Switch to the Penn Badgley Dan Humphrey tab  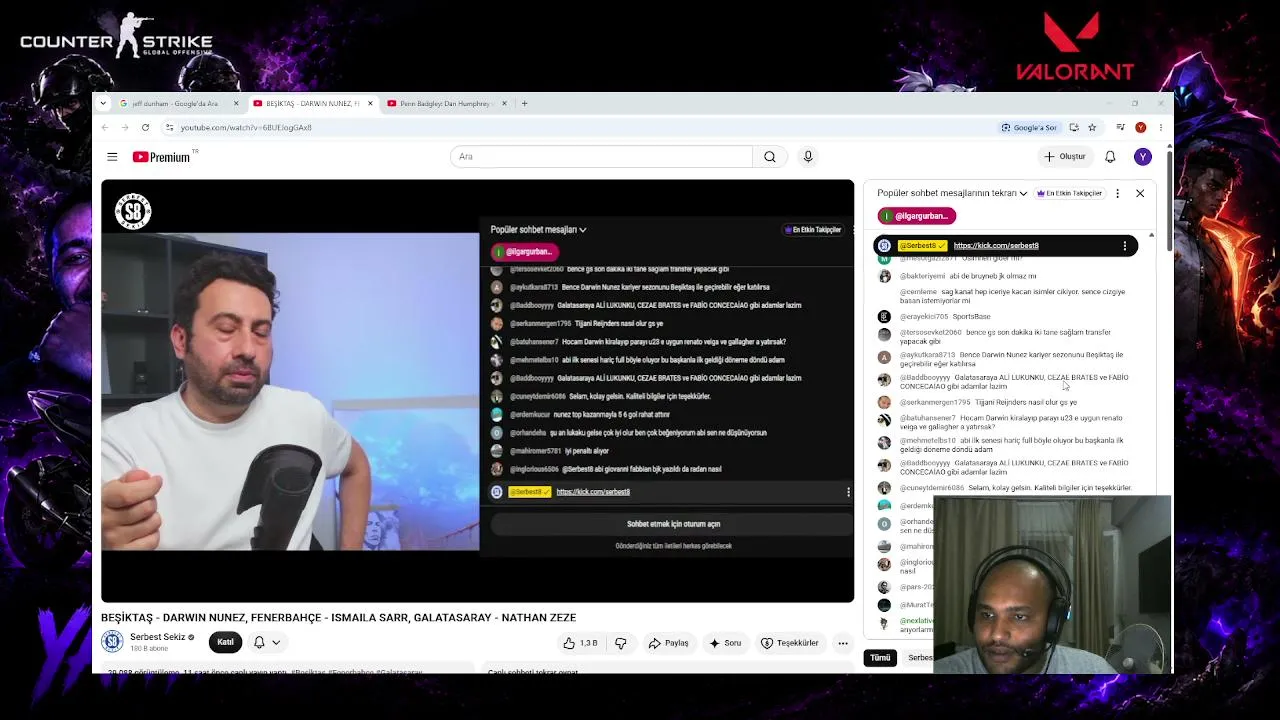point(445,103)
